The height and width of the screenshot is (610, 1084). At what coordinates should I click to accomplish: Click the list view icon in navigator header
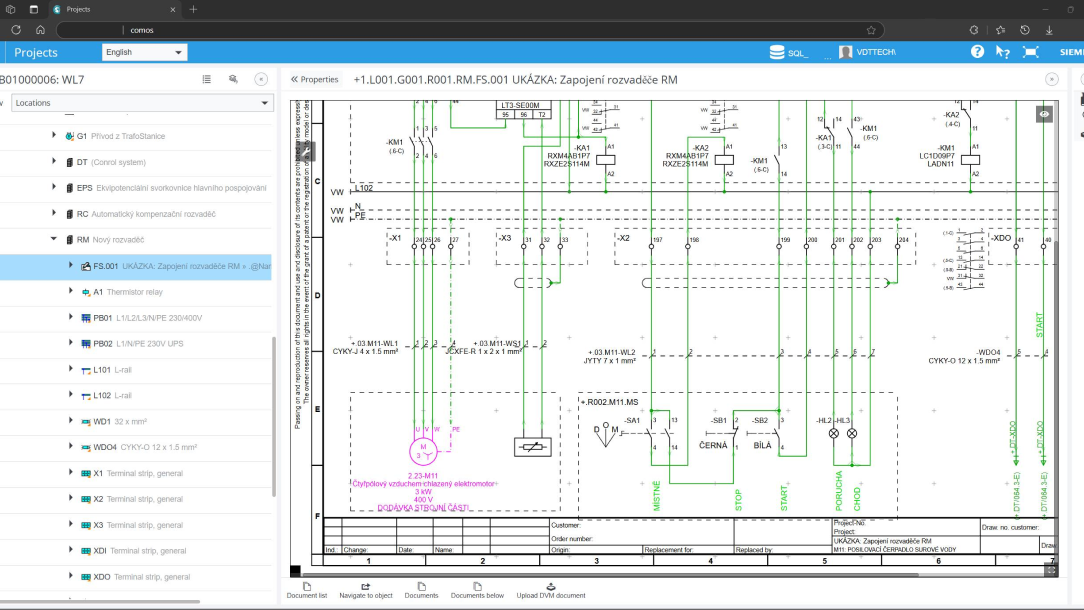pos(207,79)
